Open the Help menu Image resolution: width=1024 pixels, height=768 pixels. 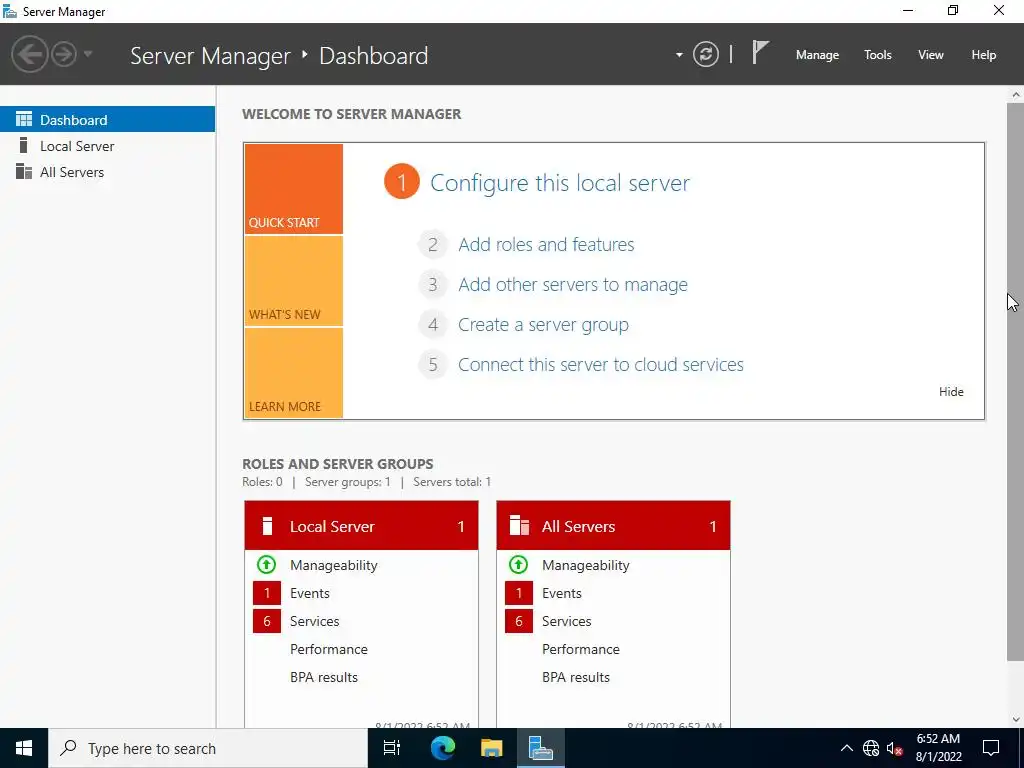(984, 55)
